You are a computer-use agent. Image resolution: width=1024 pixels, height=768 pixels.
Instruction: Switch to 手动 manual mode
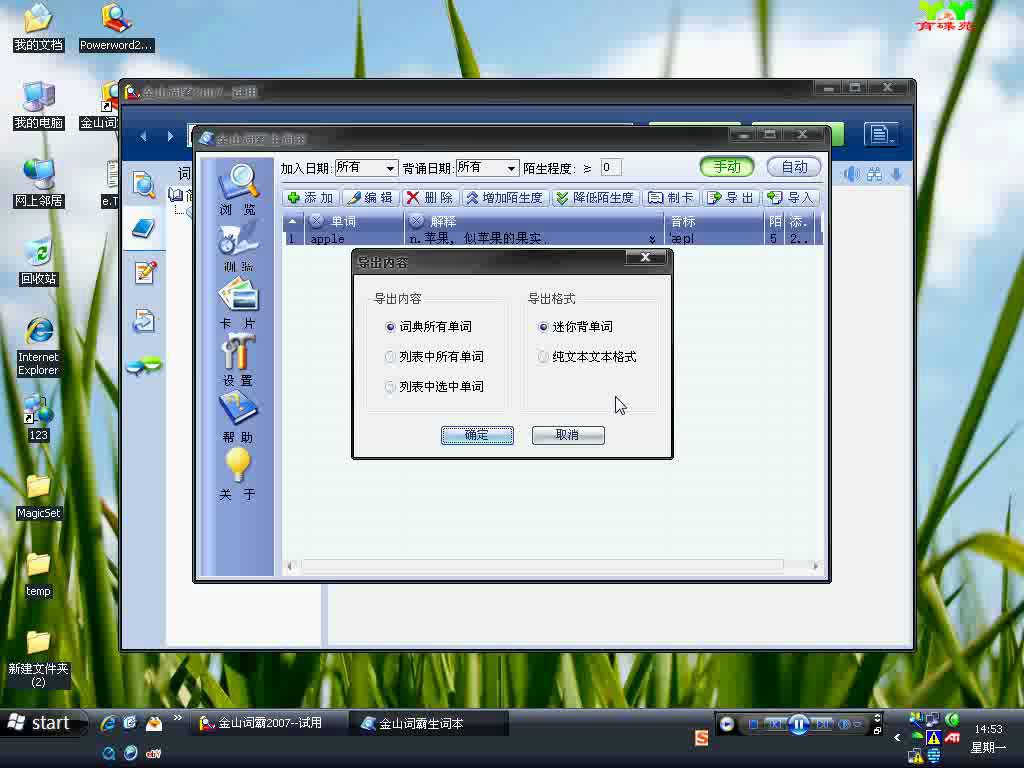click(x=726, y=167)
